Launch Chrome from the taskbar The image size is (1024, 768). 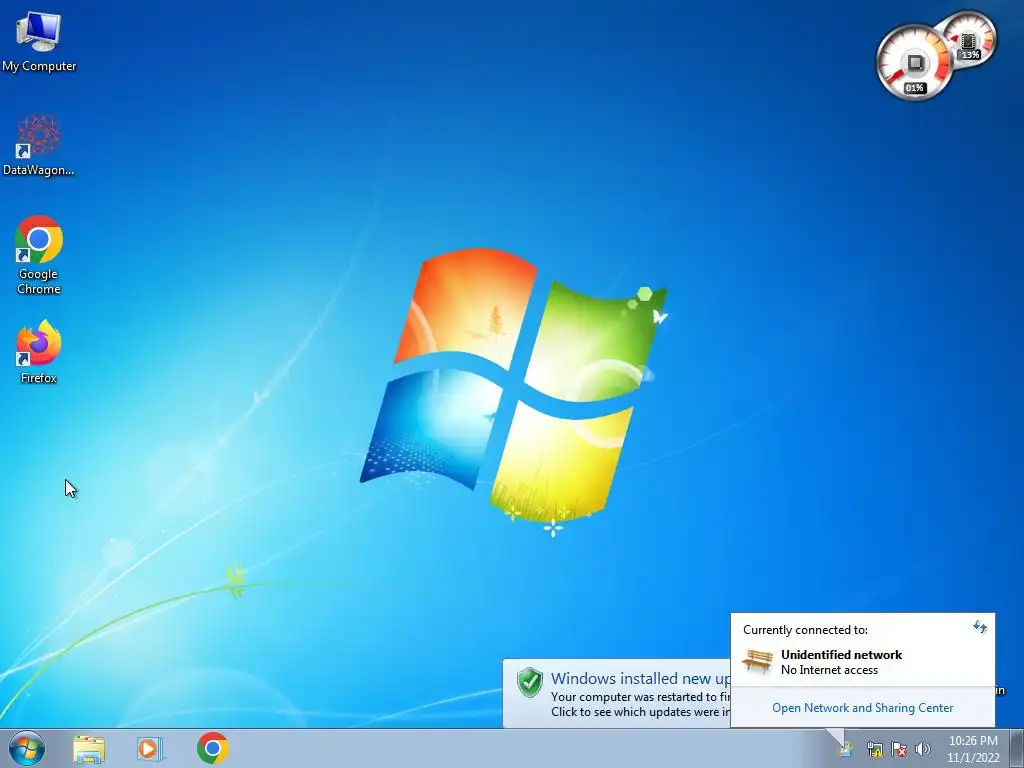click(x=212, y=748)
